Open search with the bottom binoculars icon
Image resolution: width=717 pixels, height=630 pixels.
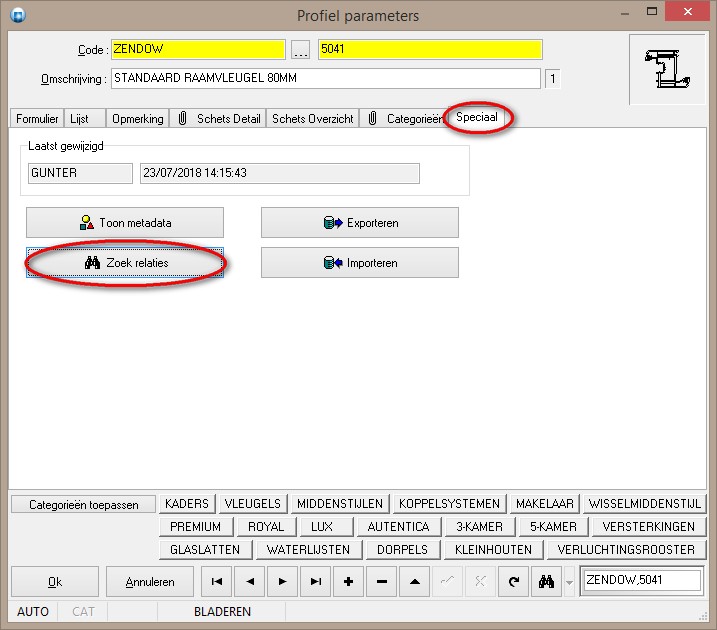click(x=546, y=582)
